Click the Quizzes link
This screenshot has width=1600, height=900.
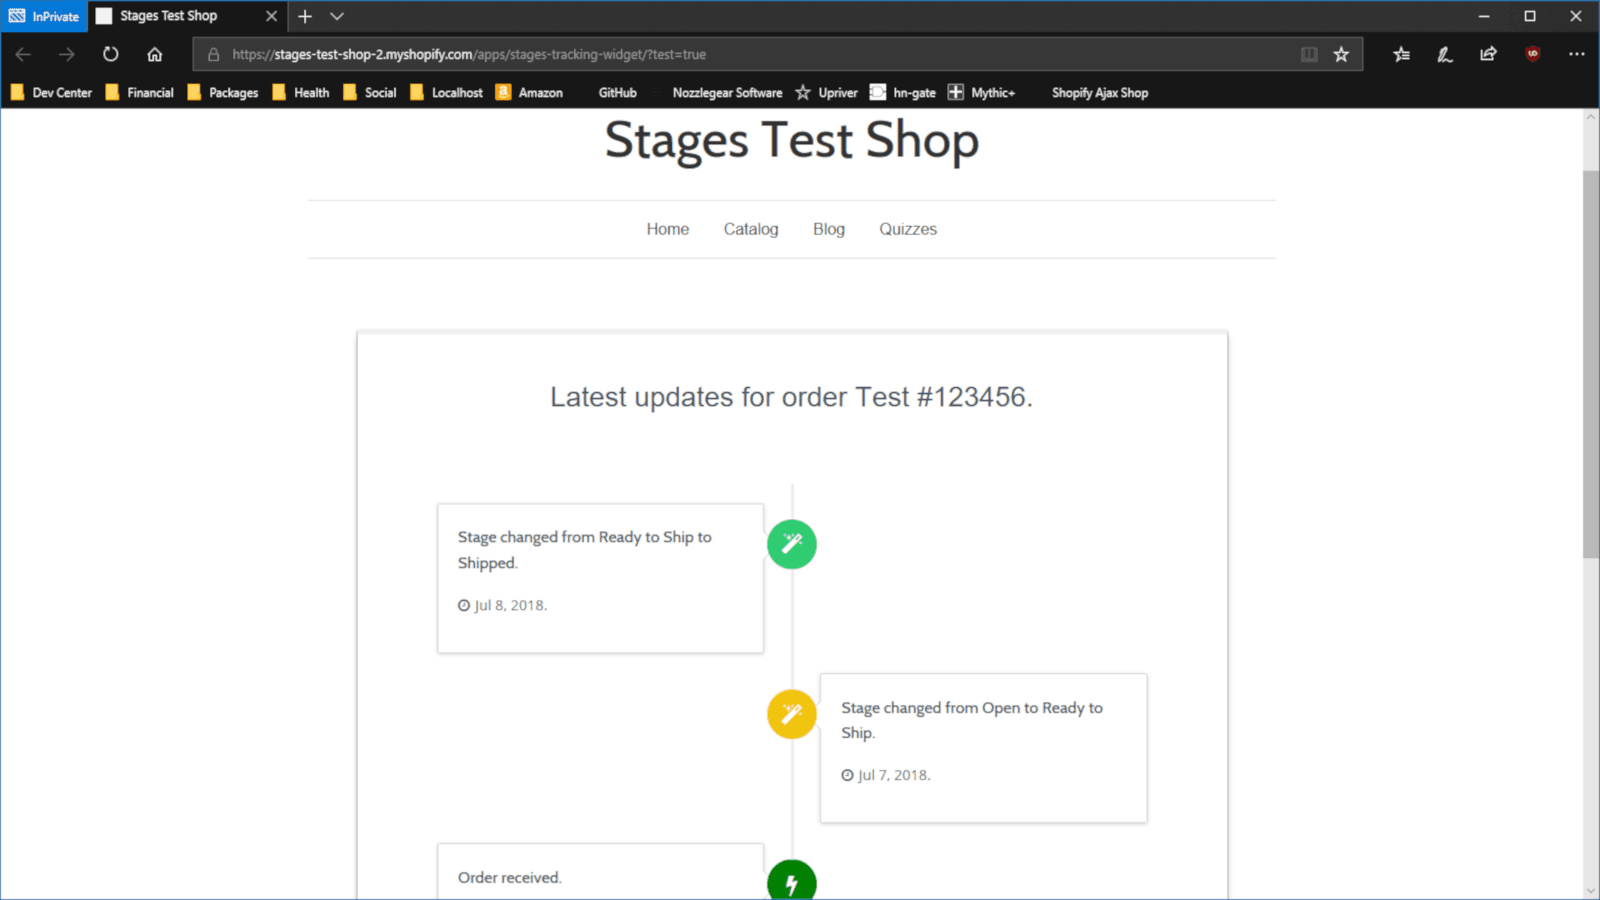tap(907, 228)
